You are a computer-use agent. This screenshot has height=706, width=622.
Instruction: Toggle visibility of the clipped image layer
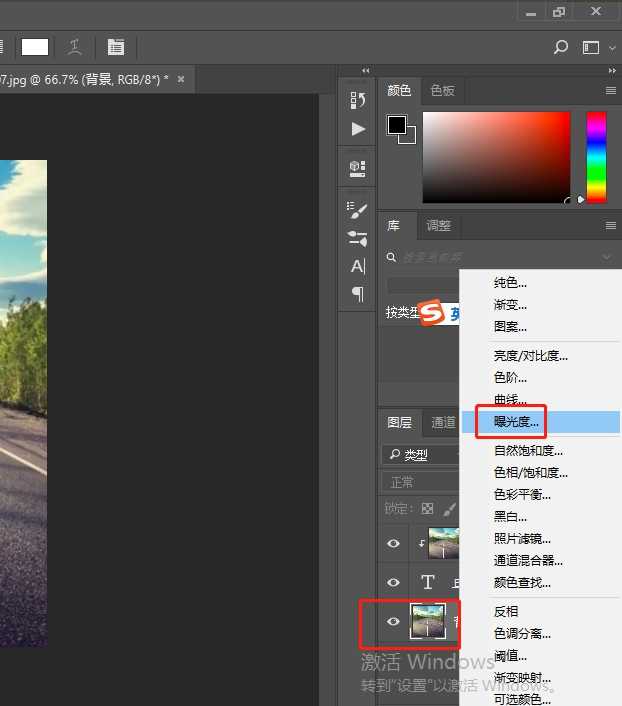(393, 543)
